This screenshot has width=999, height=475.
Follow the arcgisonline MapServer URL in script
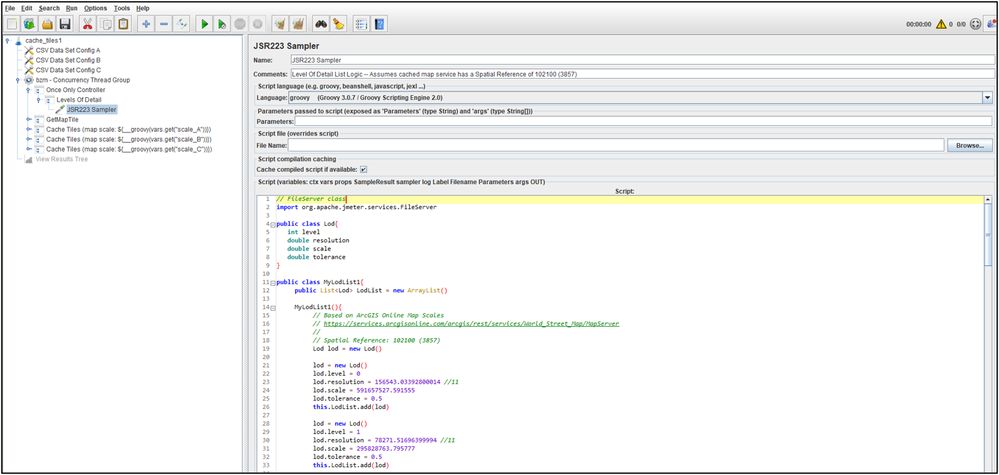(470, 323)
